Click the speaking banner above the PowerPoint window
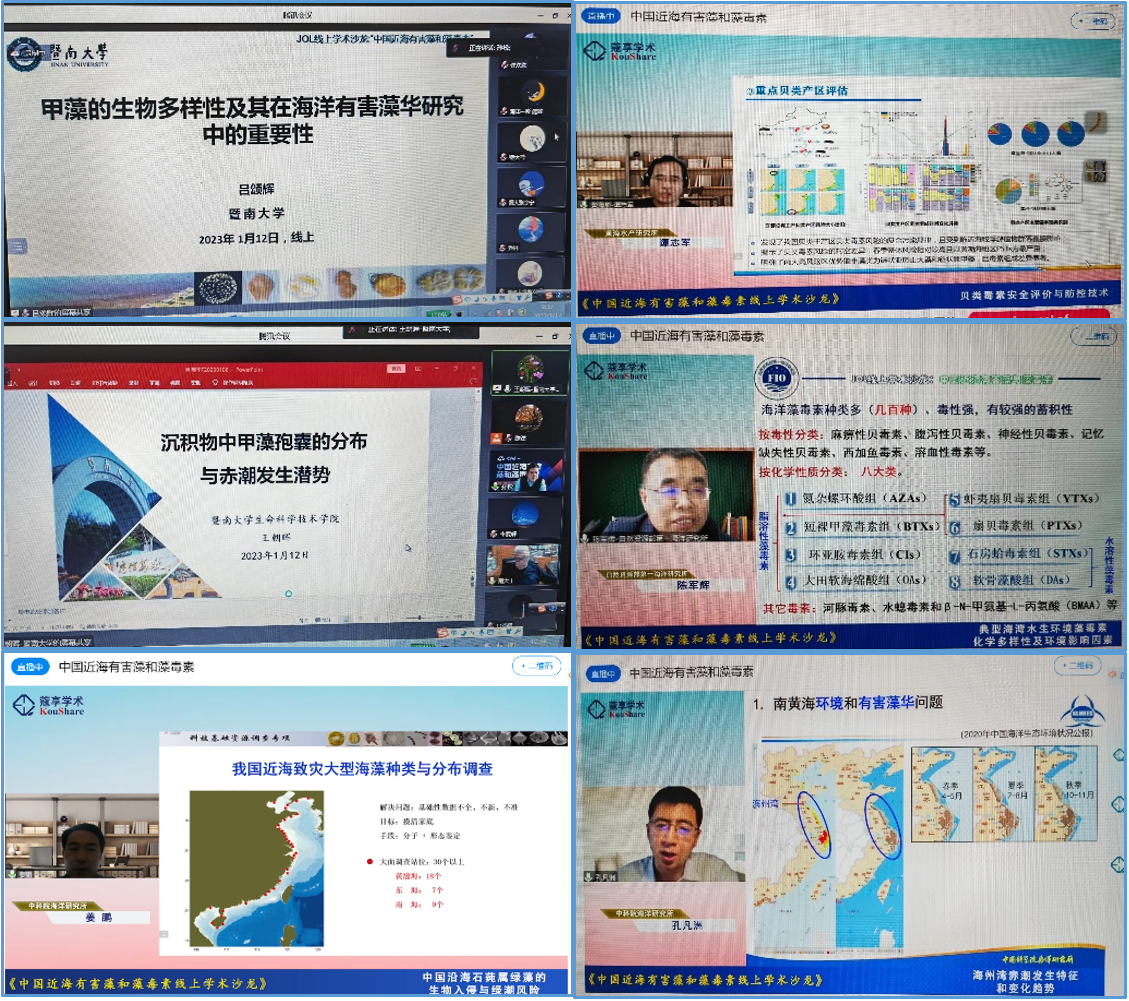Screen dimensions: 1129x1001 click(x=410, y=330)
